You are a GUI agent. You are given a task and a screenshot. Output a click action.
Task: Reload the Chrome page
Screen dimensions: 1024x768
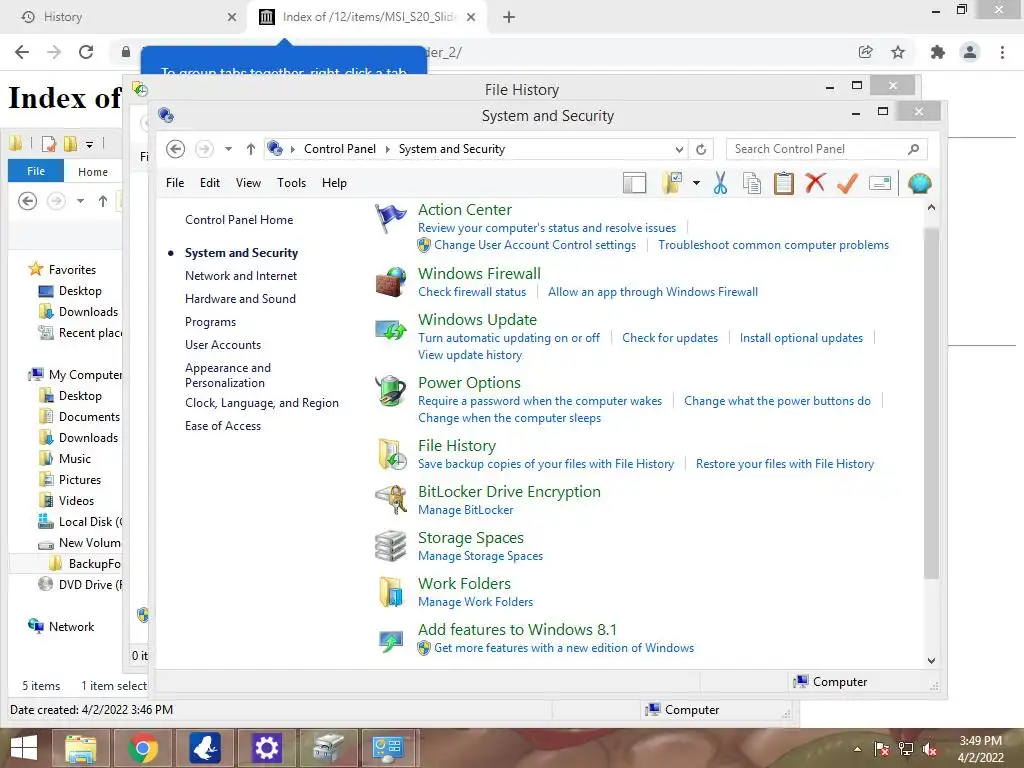point(86,52)
